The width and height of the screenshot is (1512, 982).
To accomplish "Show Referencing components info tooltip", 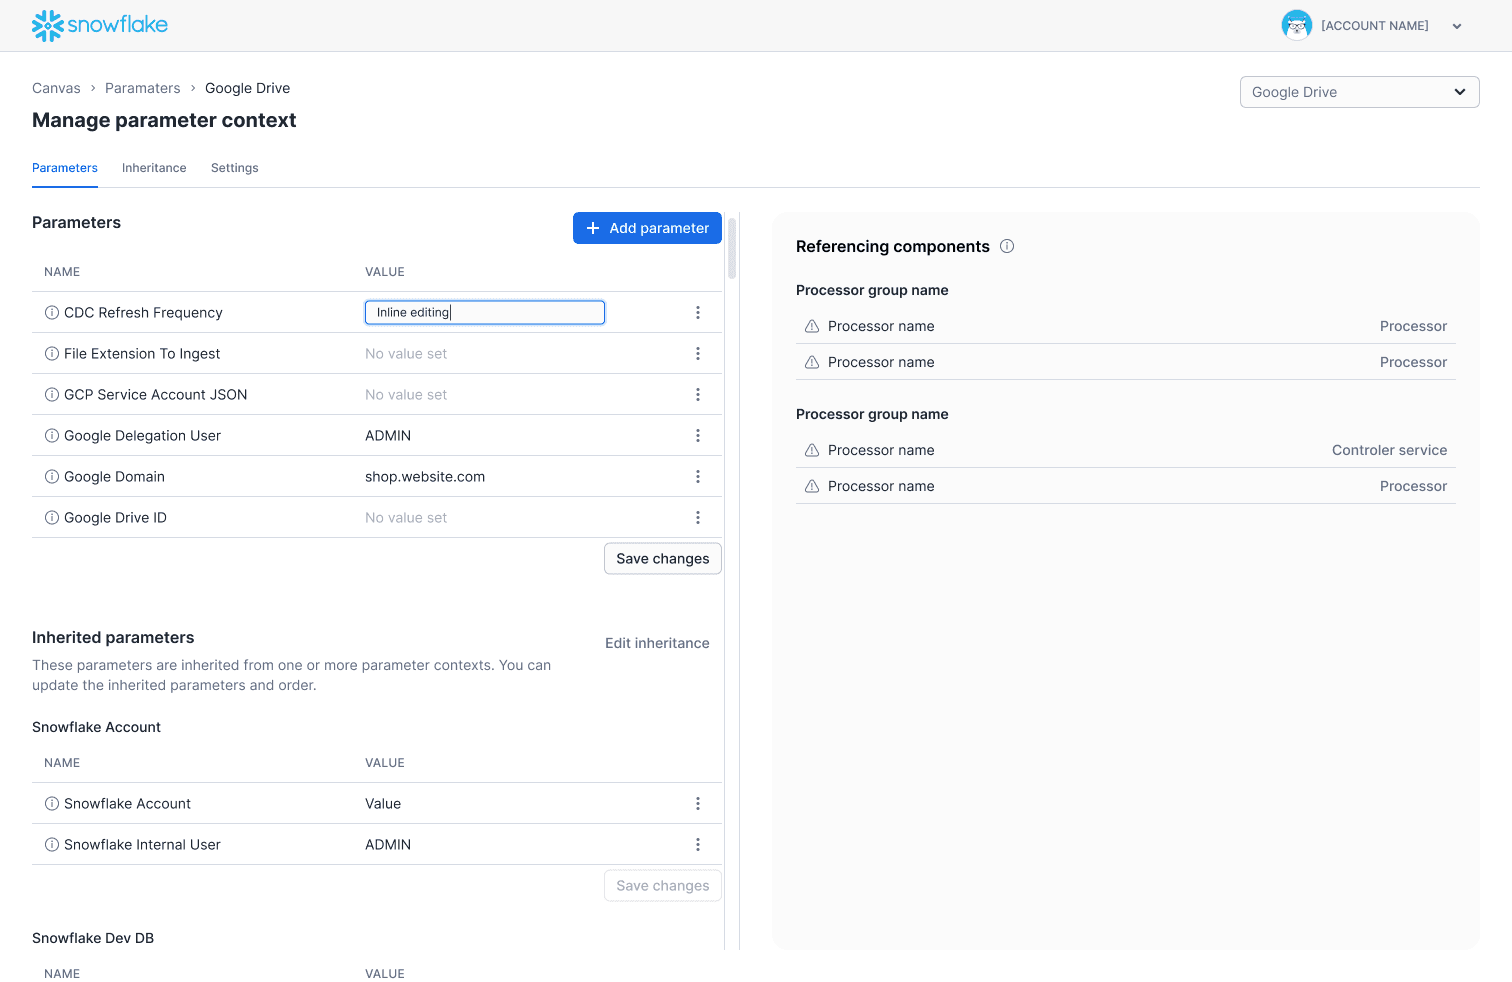I will [1007, 246].
